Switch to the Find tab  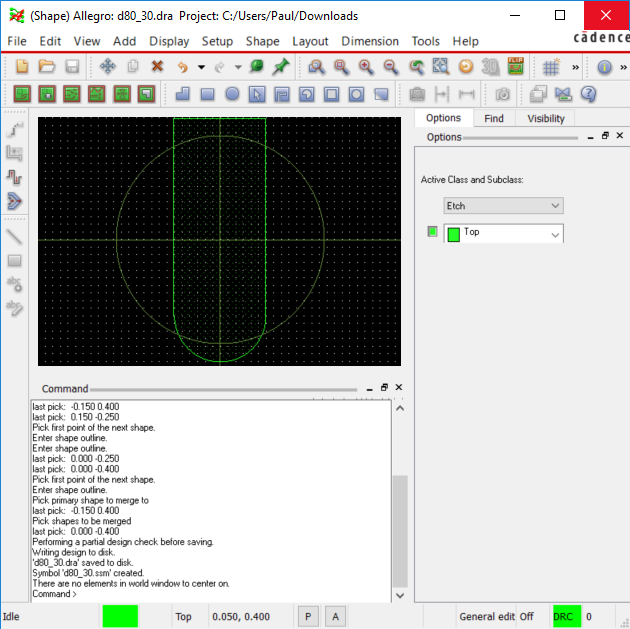pyautogui.click(x=494, y=118)
